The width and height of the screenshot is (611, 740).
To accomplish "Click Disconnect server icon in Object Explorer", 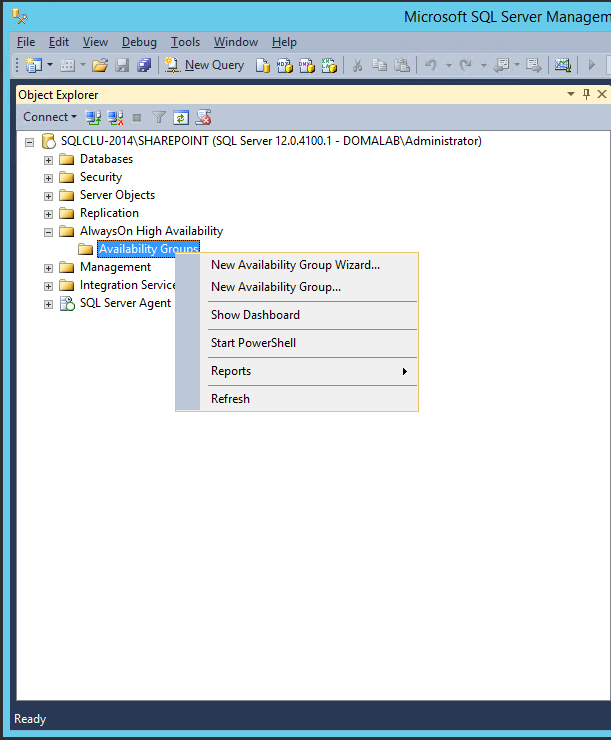I will [x=115, y=117].
